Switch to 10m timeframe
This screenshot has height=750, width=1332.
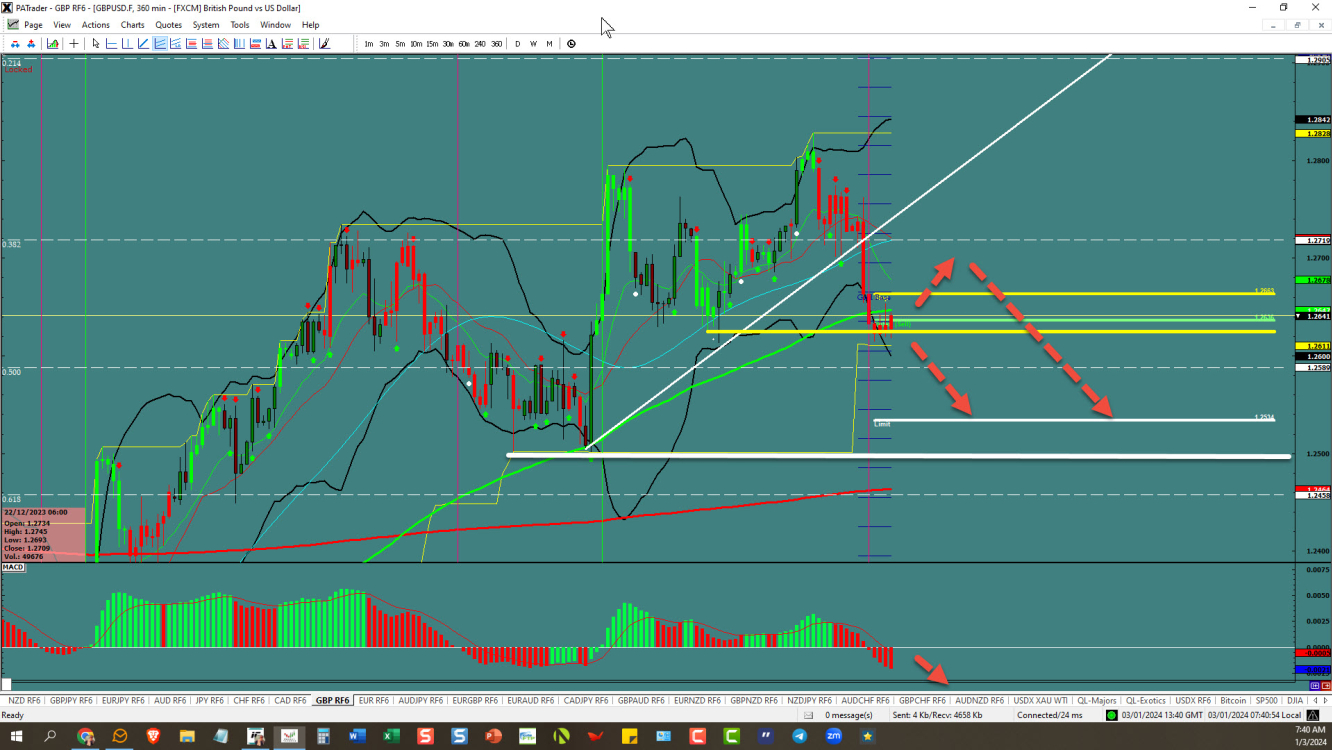416,43
